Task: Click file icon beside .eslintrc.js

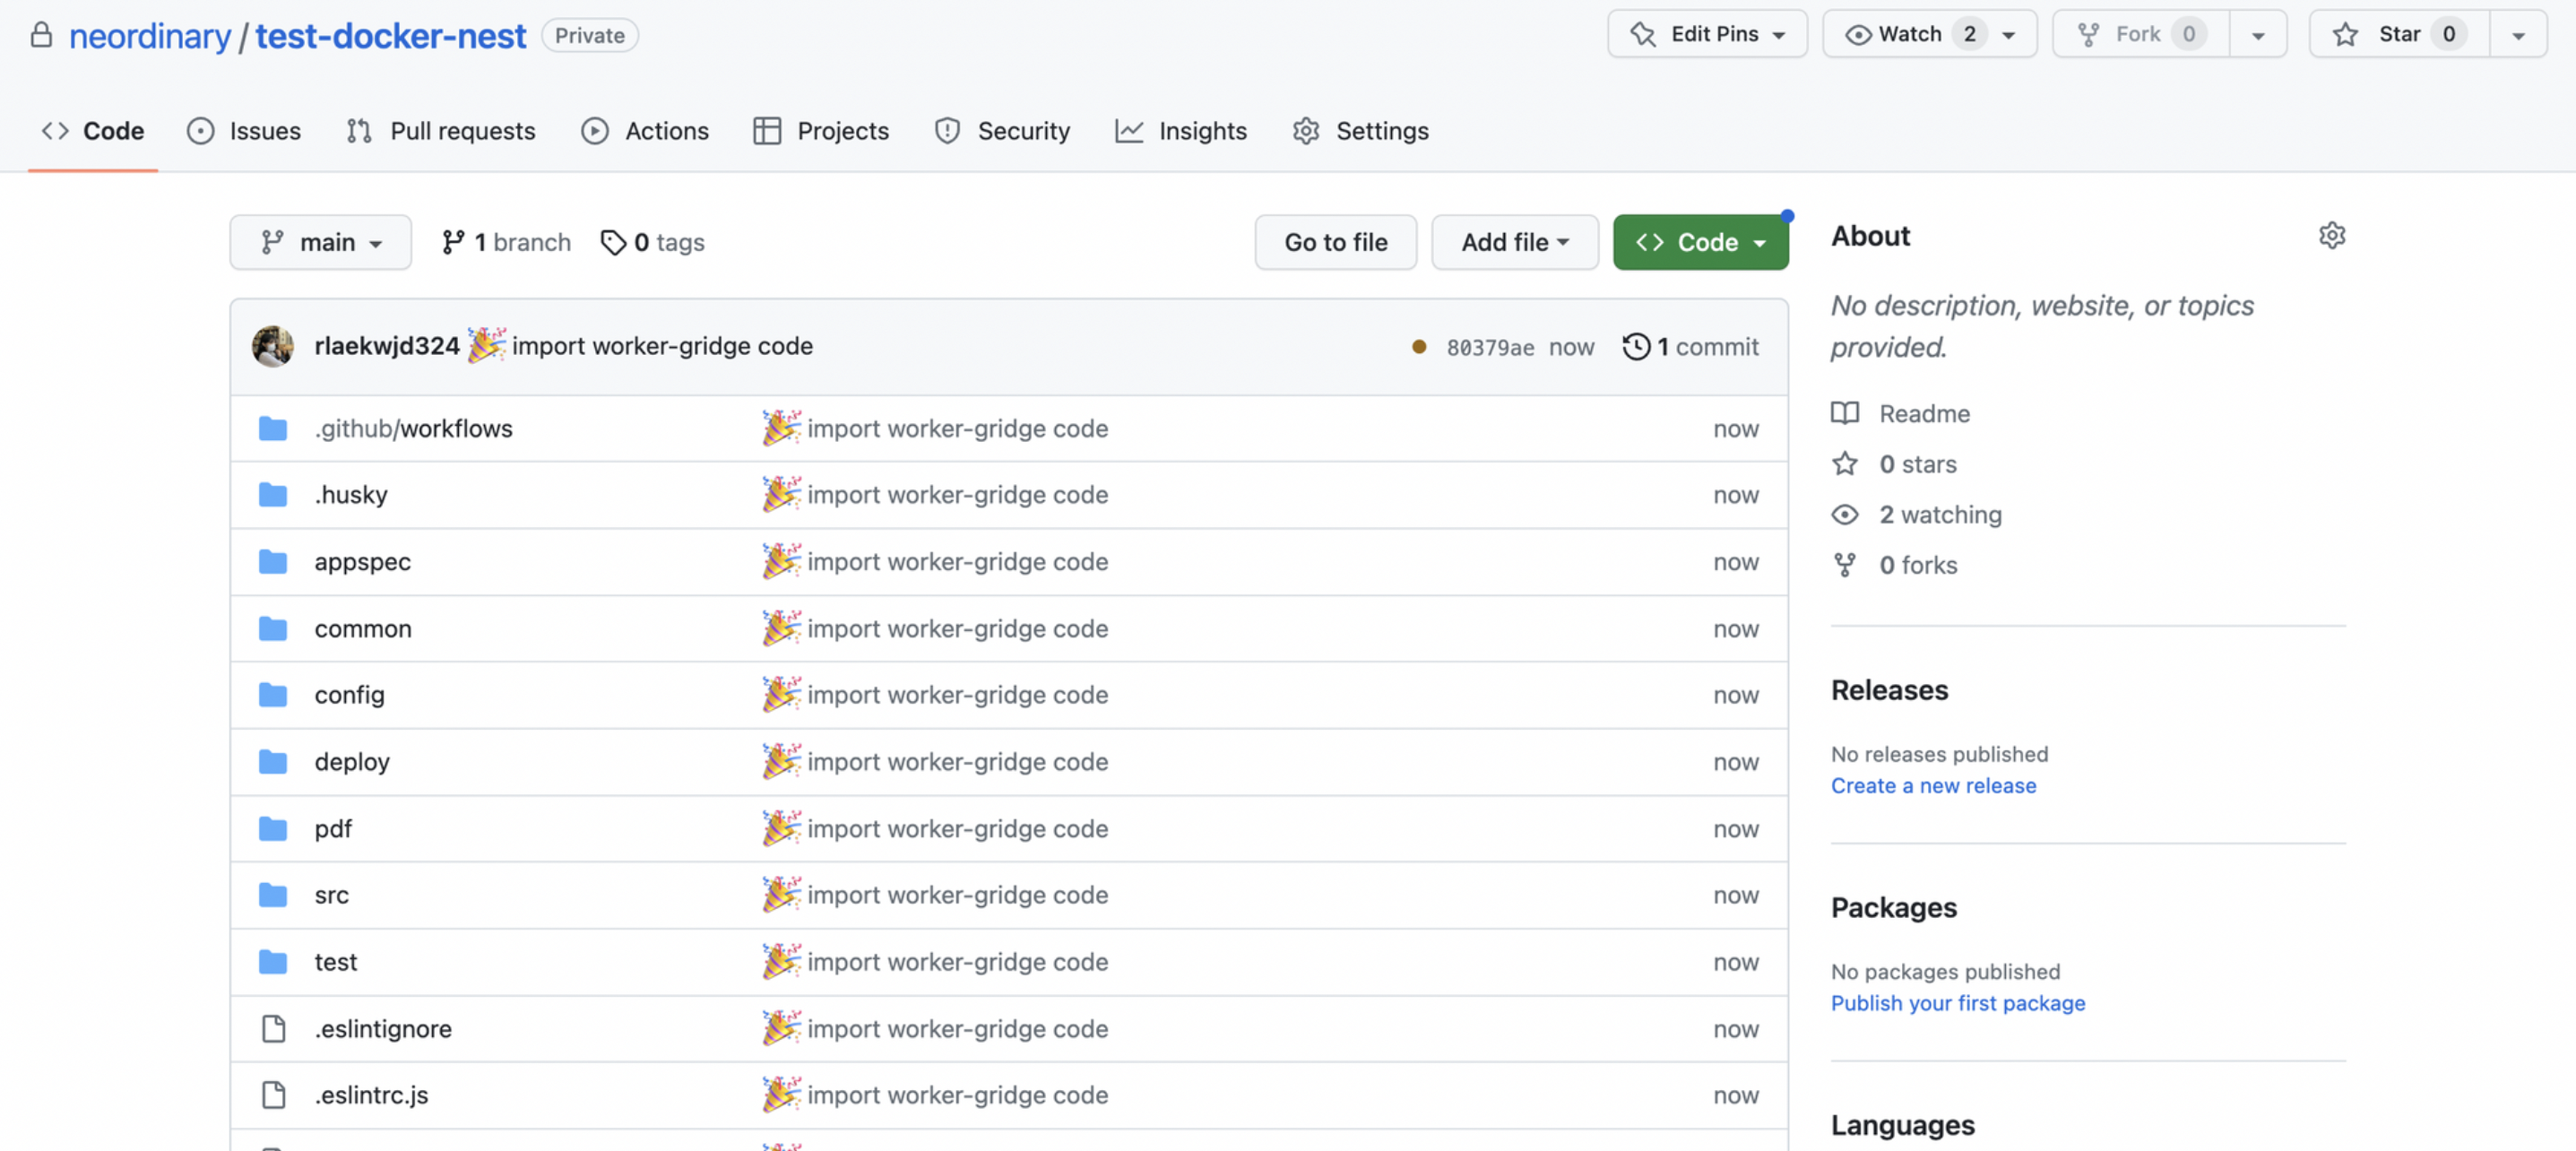Action: pyautogui.click(x=273, y=1095)
